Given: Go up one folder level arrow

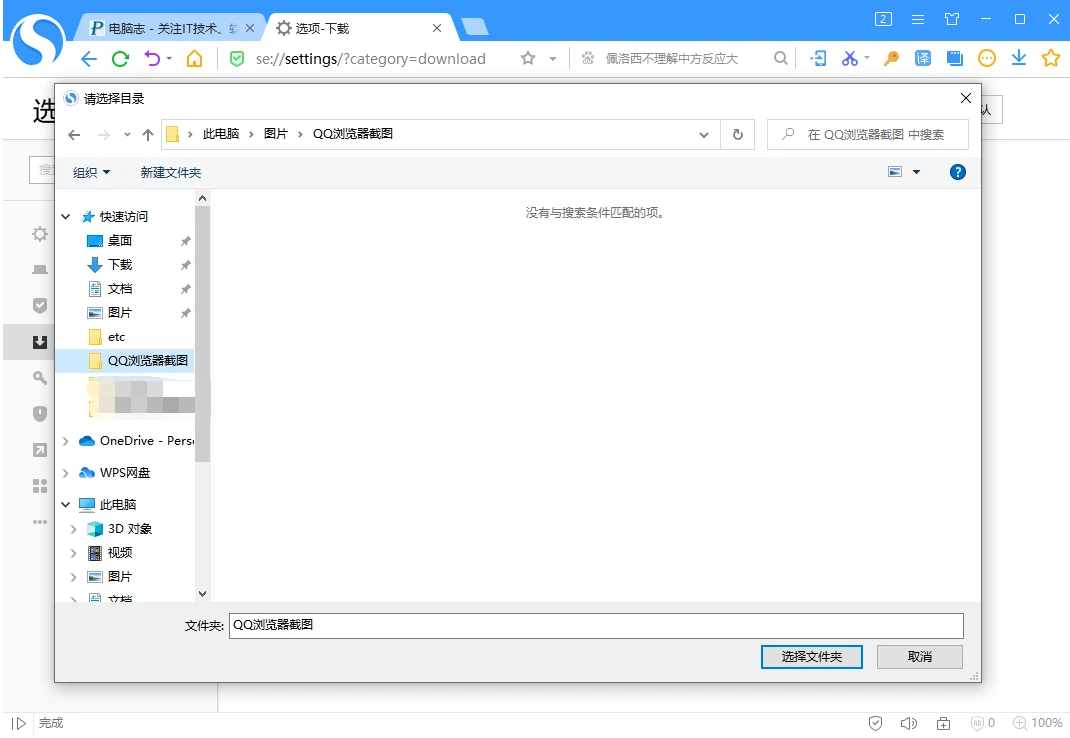Looking at the screenshot, I should 147,135.
